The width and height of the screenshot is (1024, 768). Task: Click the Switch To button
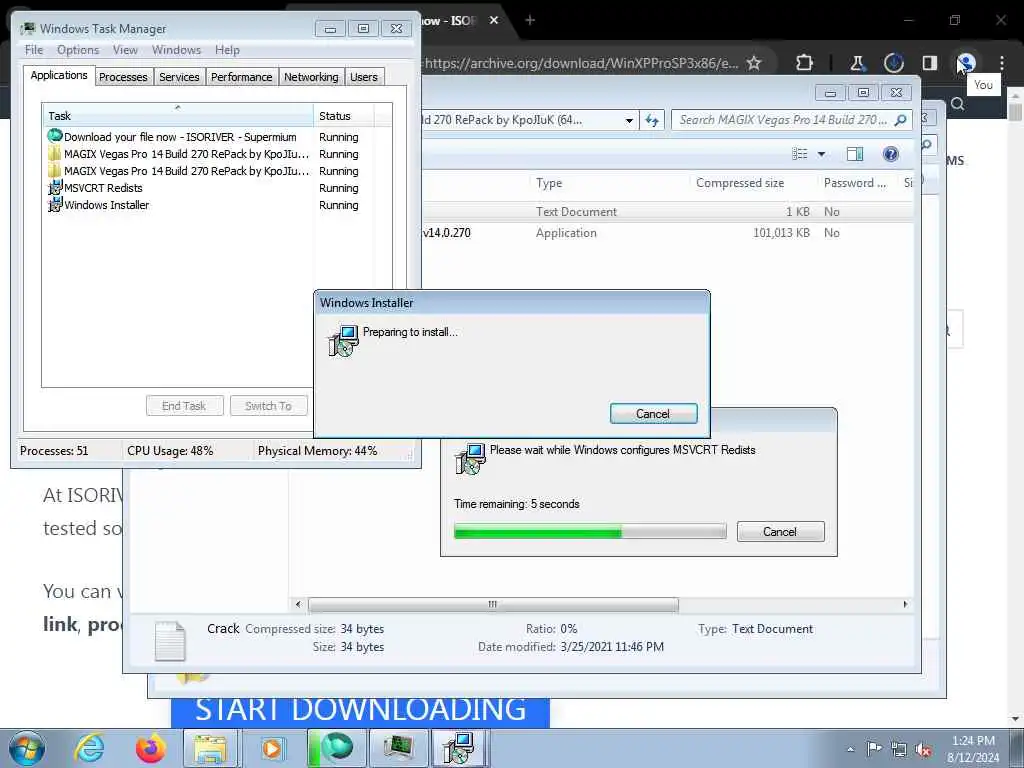click(268, 406)
